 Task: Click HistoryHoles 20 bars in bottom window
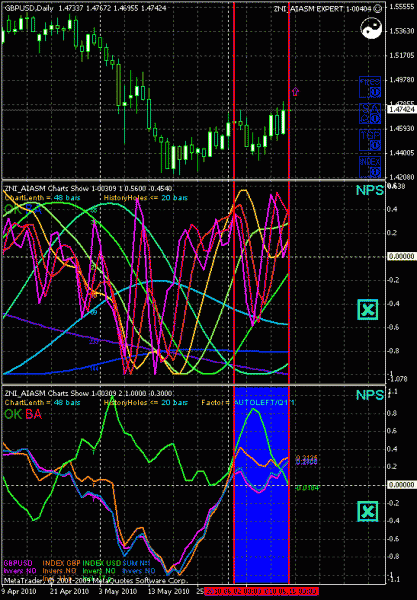click(146, 403)
